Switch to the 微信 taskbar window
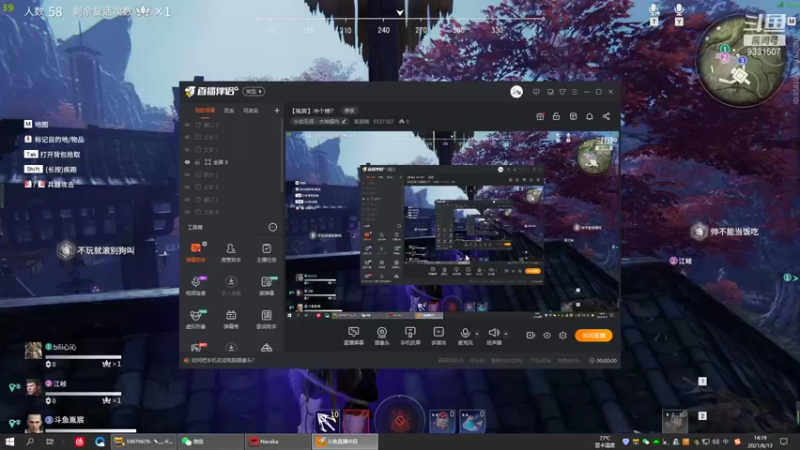 pyautogui.click(x=210, y=441)
